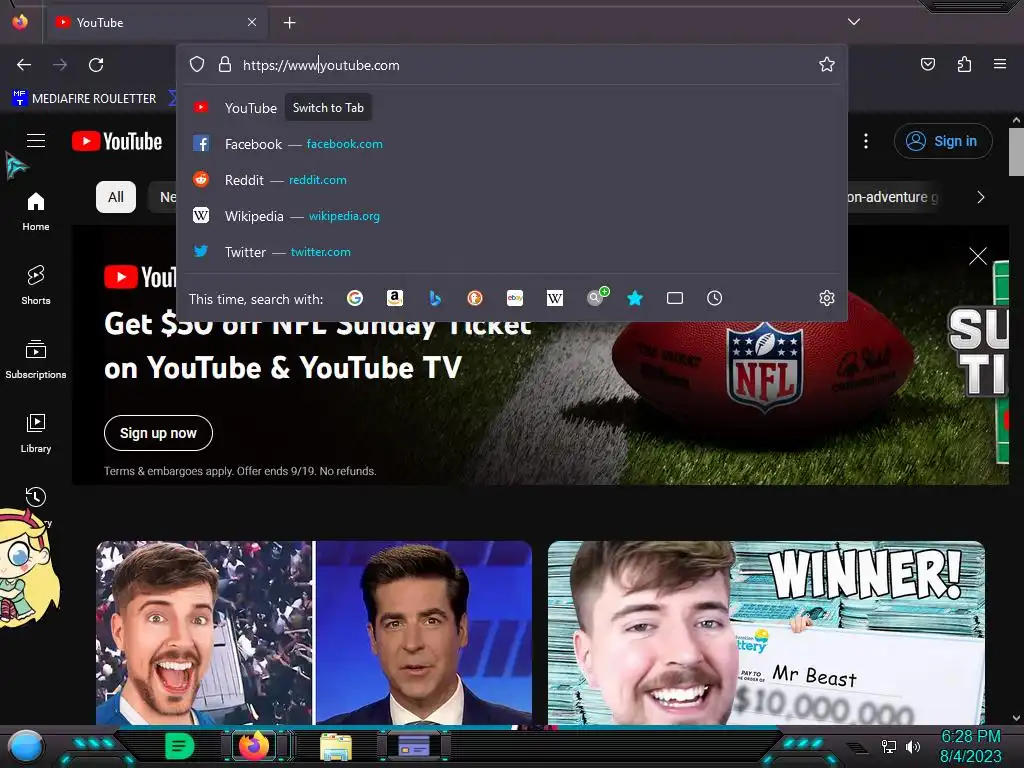This screenshot has height=768, width=1024.
Task: Go to YouTube Home in sidebar
Action: click(36, 212)
